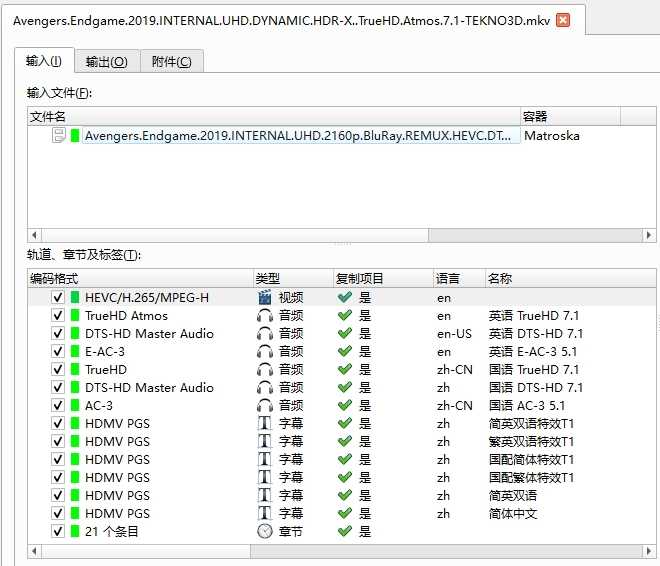660x566 pixels.
Task: Click headphones icon on 英语 DTS-HD 7.1 row
Action: (x=265, y=333)
